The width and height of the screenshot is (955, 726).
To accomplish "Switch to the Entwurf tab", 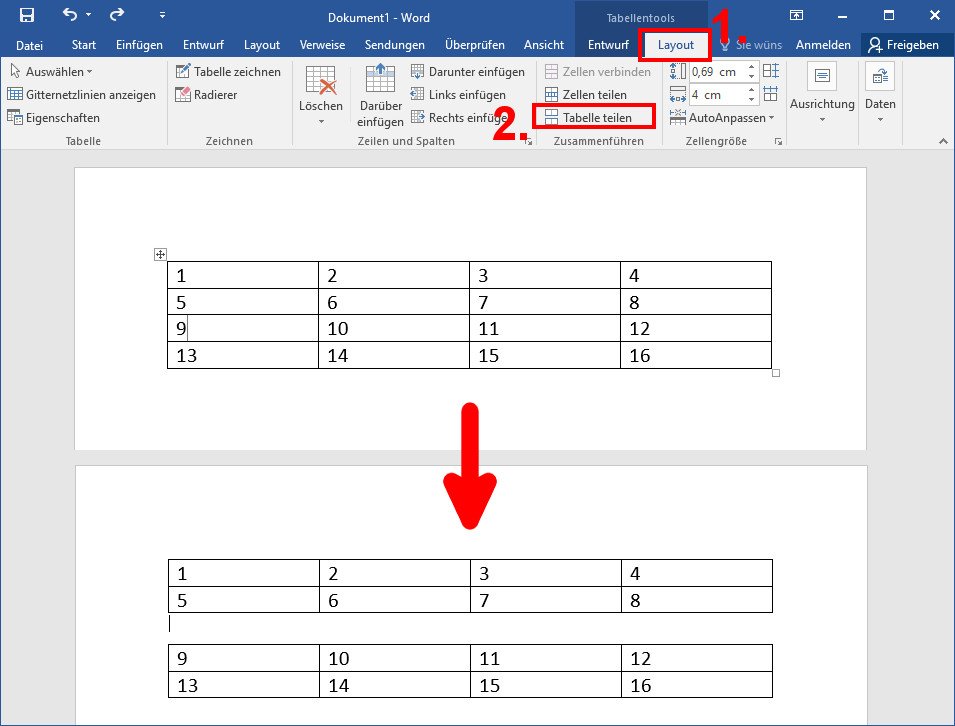I will (607, 44).
